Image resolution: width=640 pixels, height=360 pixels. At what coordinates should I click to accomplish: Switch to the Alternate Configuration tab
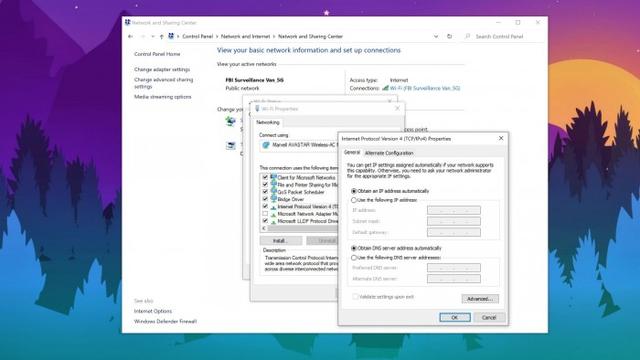pos(389,153)
